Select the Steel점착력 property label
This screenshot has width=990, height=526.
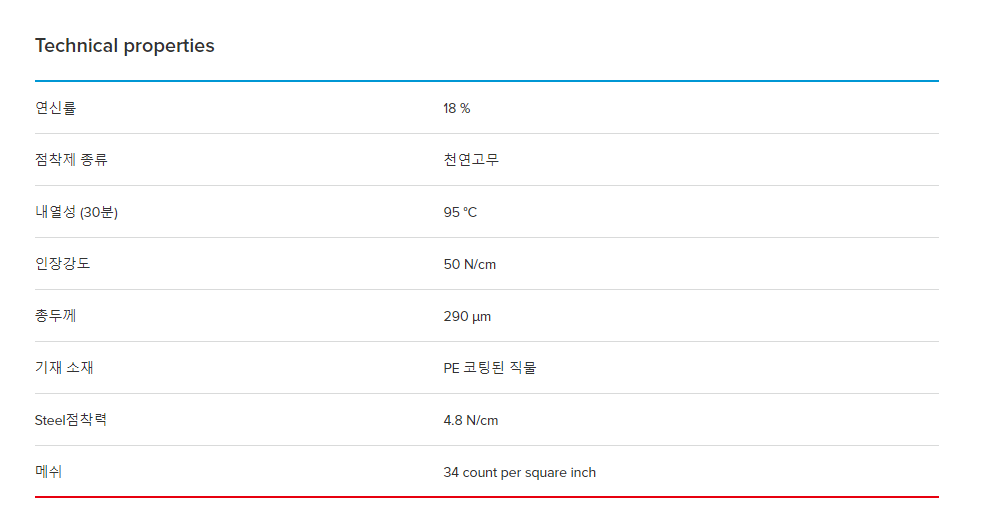click(71, 420)
